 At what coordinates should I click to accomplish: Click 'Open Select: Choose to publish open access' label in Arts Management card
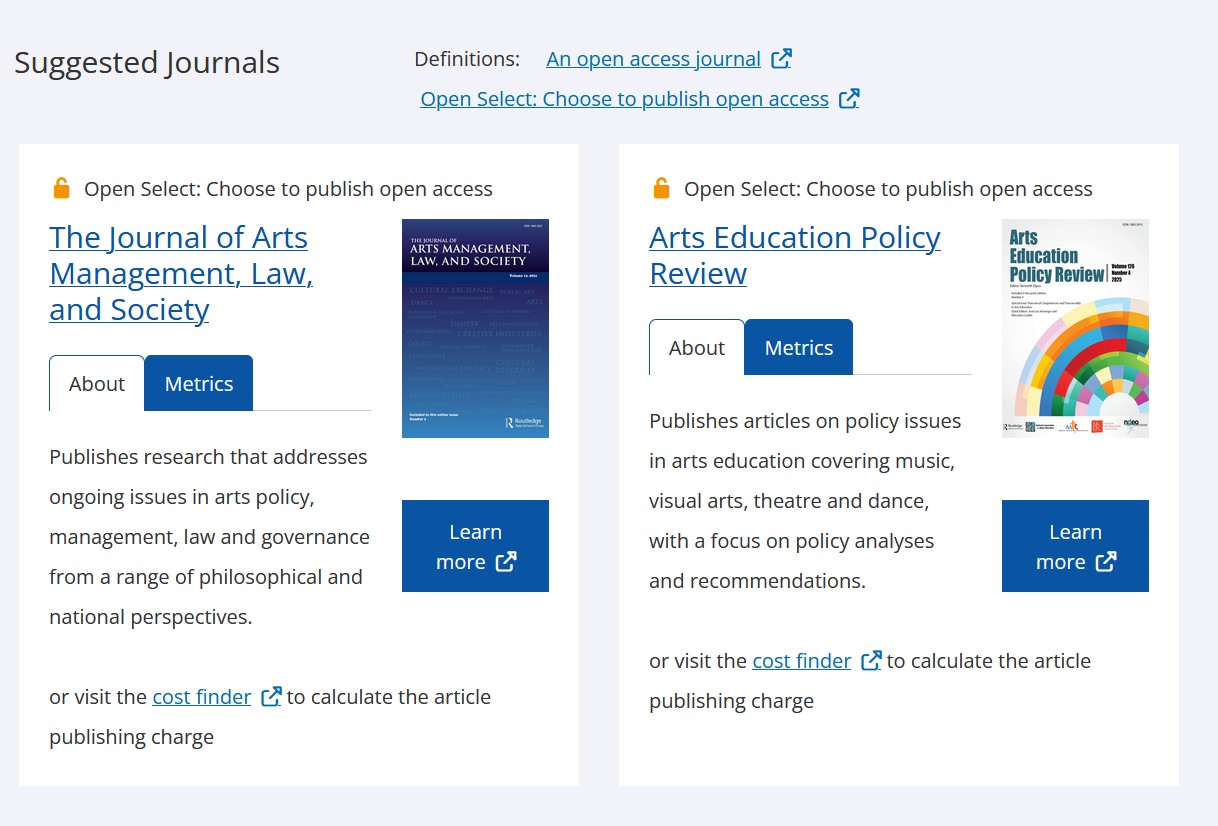pos(288,189)
